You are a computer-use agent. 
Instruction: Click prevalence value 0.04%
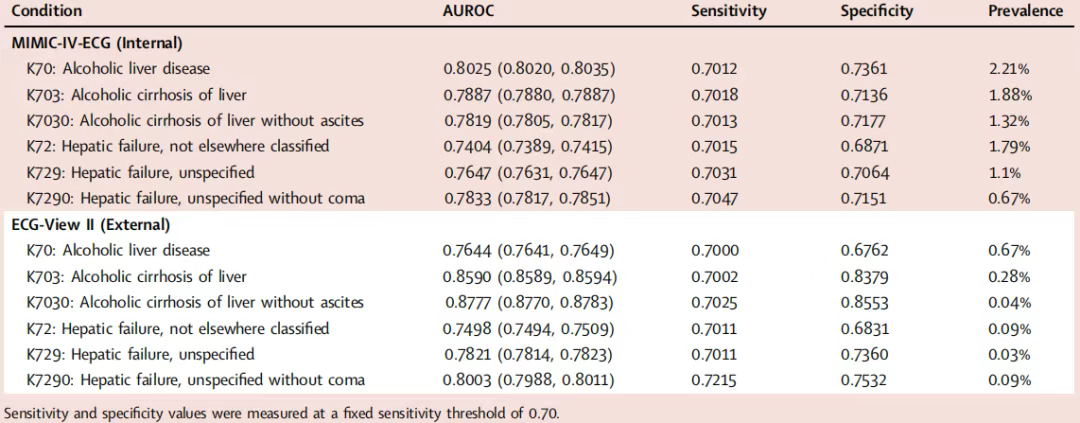pyautogui.click(x=1009, y=302)
